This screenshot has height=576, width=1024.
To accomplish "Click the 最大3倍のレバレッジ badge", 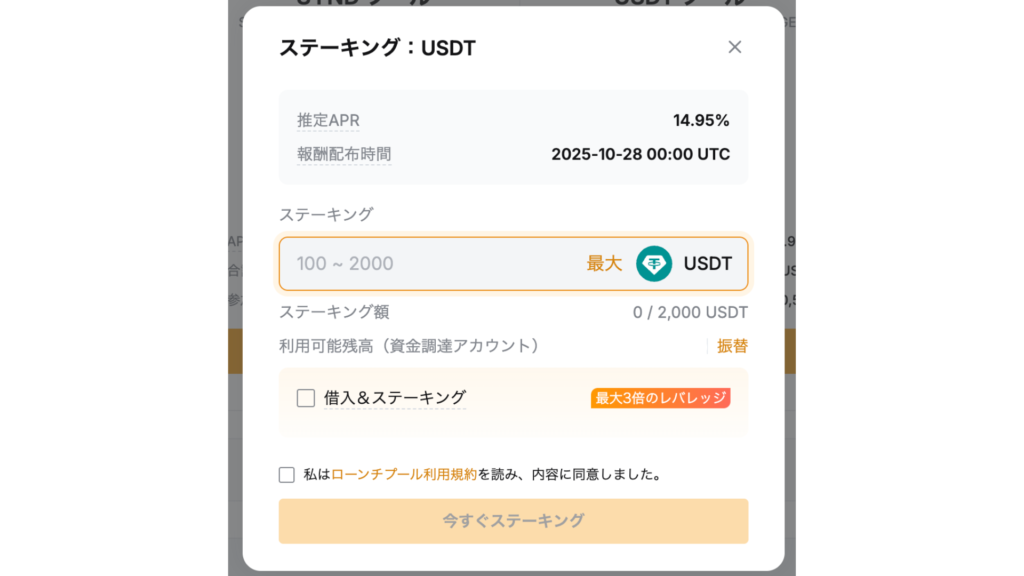I will (660, 398).
